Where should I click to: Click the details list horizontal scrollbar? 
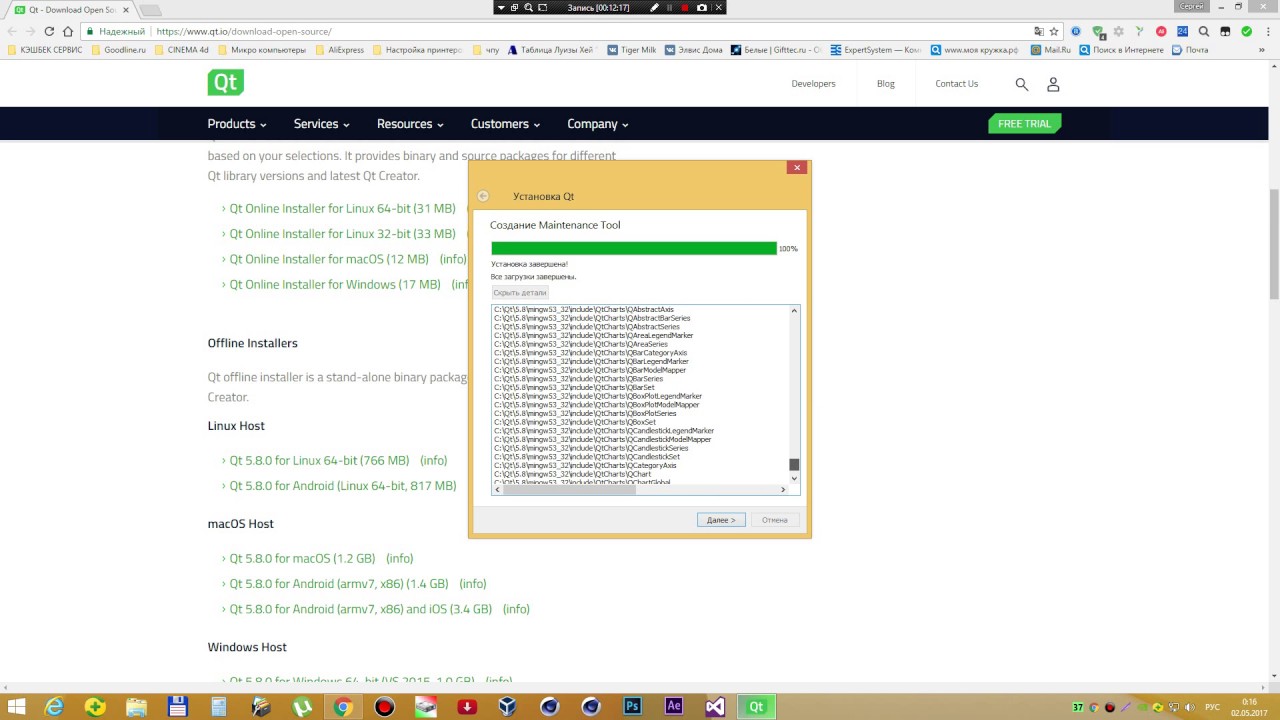(x=569, y=490)
